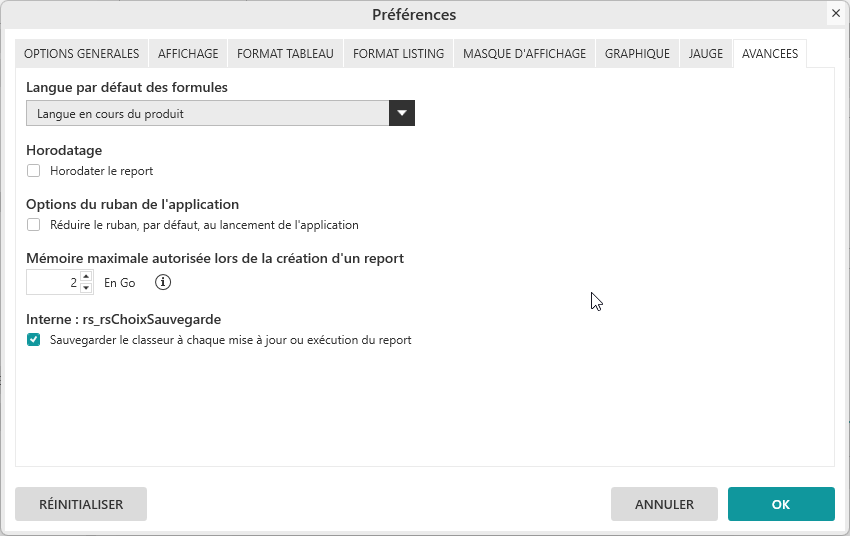
Task: Show the JAUGE tab
Action: [706, 54]
